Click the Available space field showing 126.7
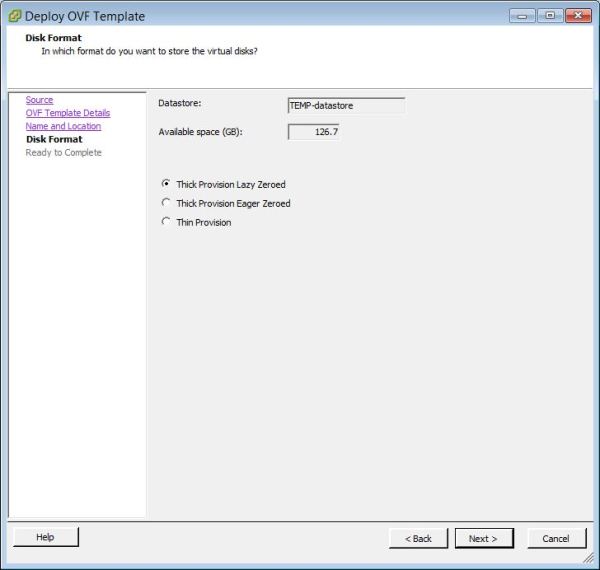The image size is (600, 570). point(313,131)
